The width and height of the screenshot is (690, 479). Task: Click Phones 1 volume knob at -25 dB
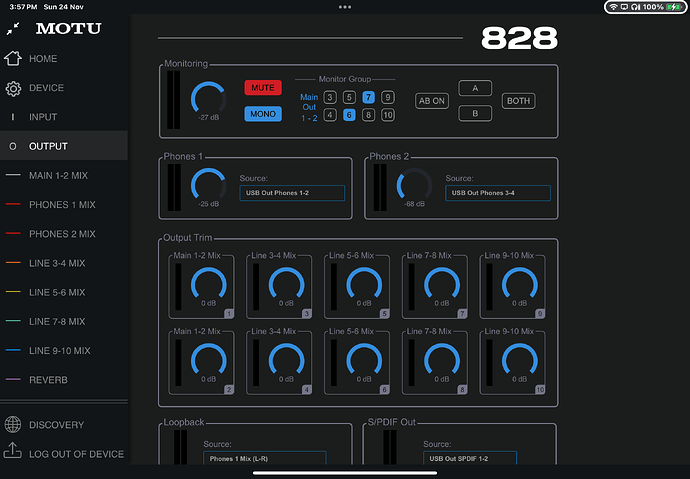(x=209, y=185)
